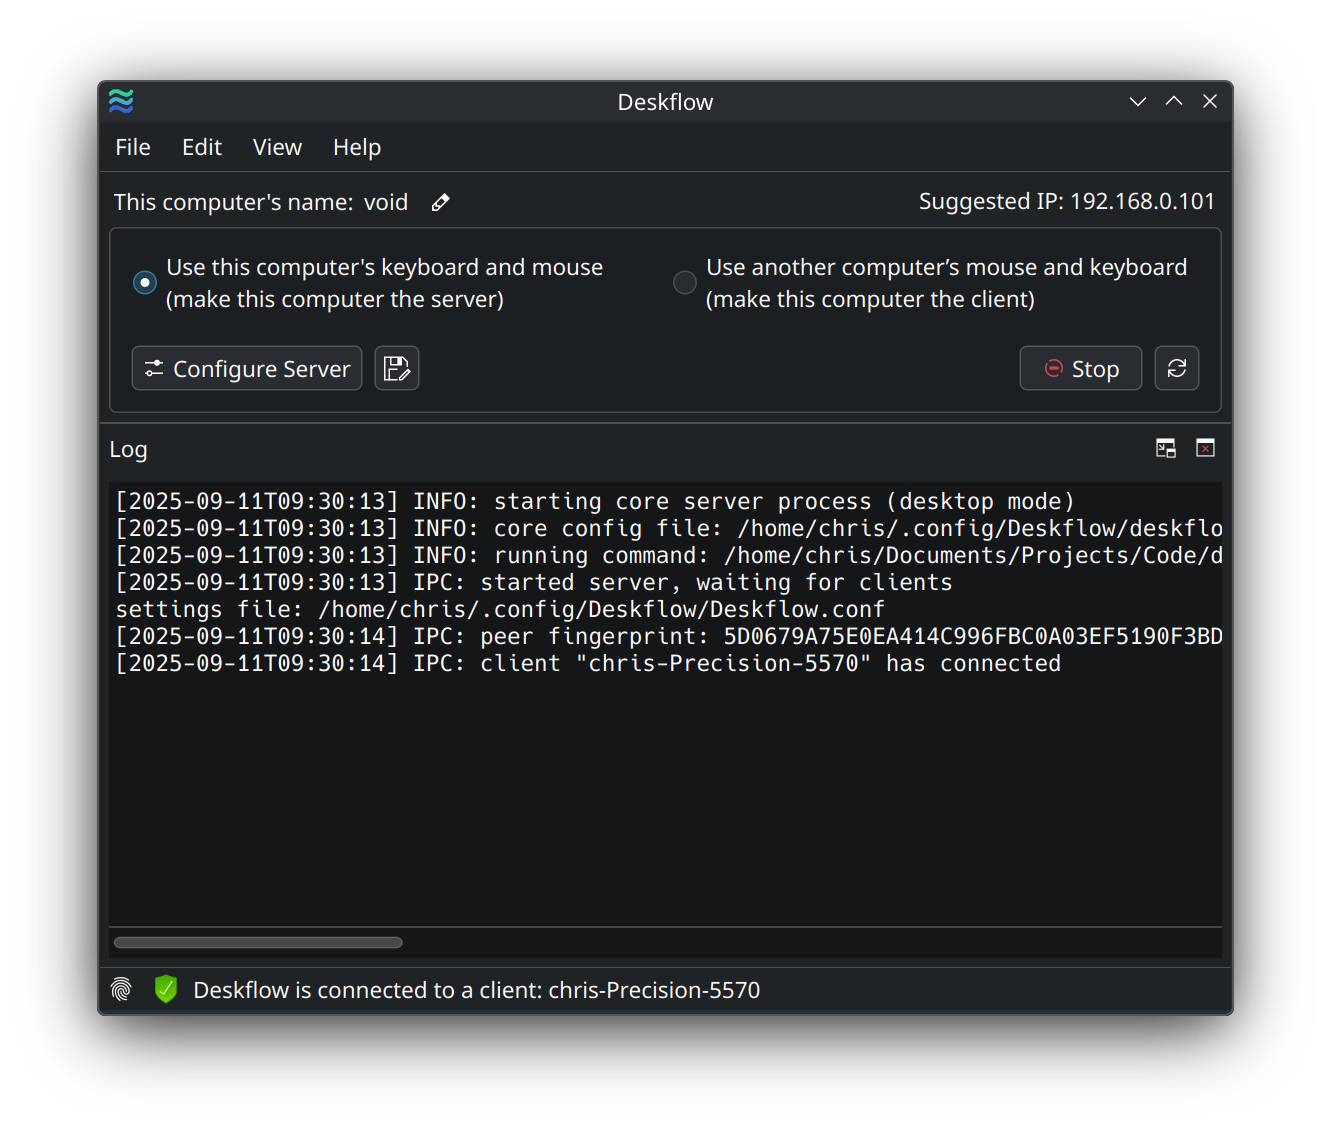Click the log line 'started server, waiting for clients'
This screenshot has height=1131, width=1332.
pos(534,583)
